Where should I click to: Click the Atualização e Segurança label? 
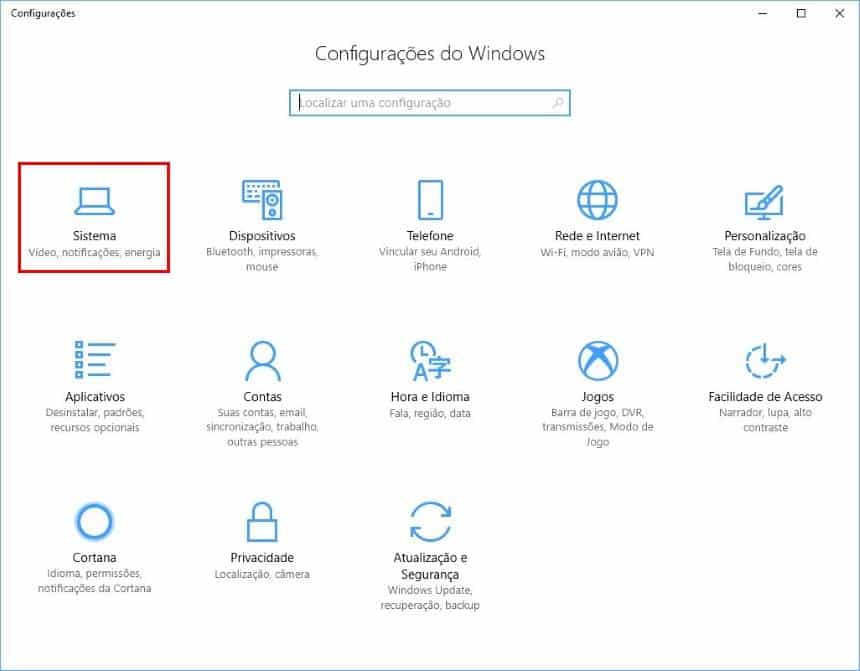[x=430, y=566]
